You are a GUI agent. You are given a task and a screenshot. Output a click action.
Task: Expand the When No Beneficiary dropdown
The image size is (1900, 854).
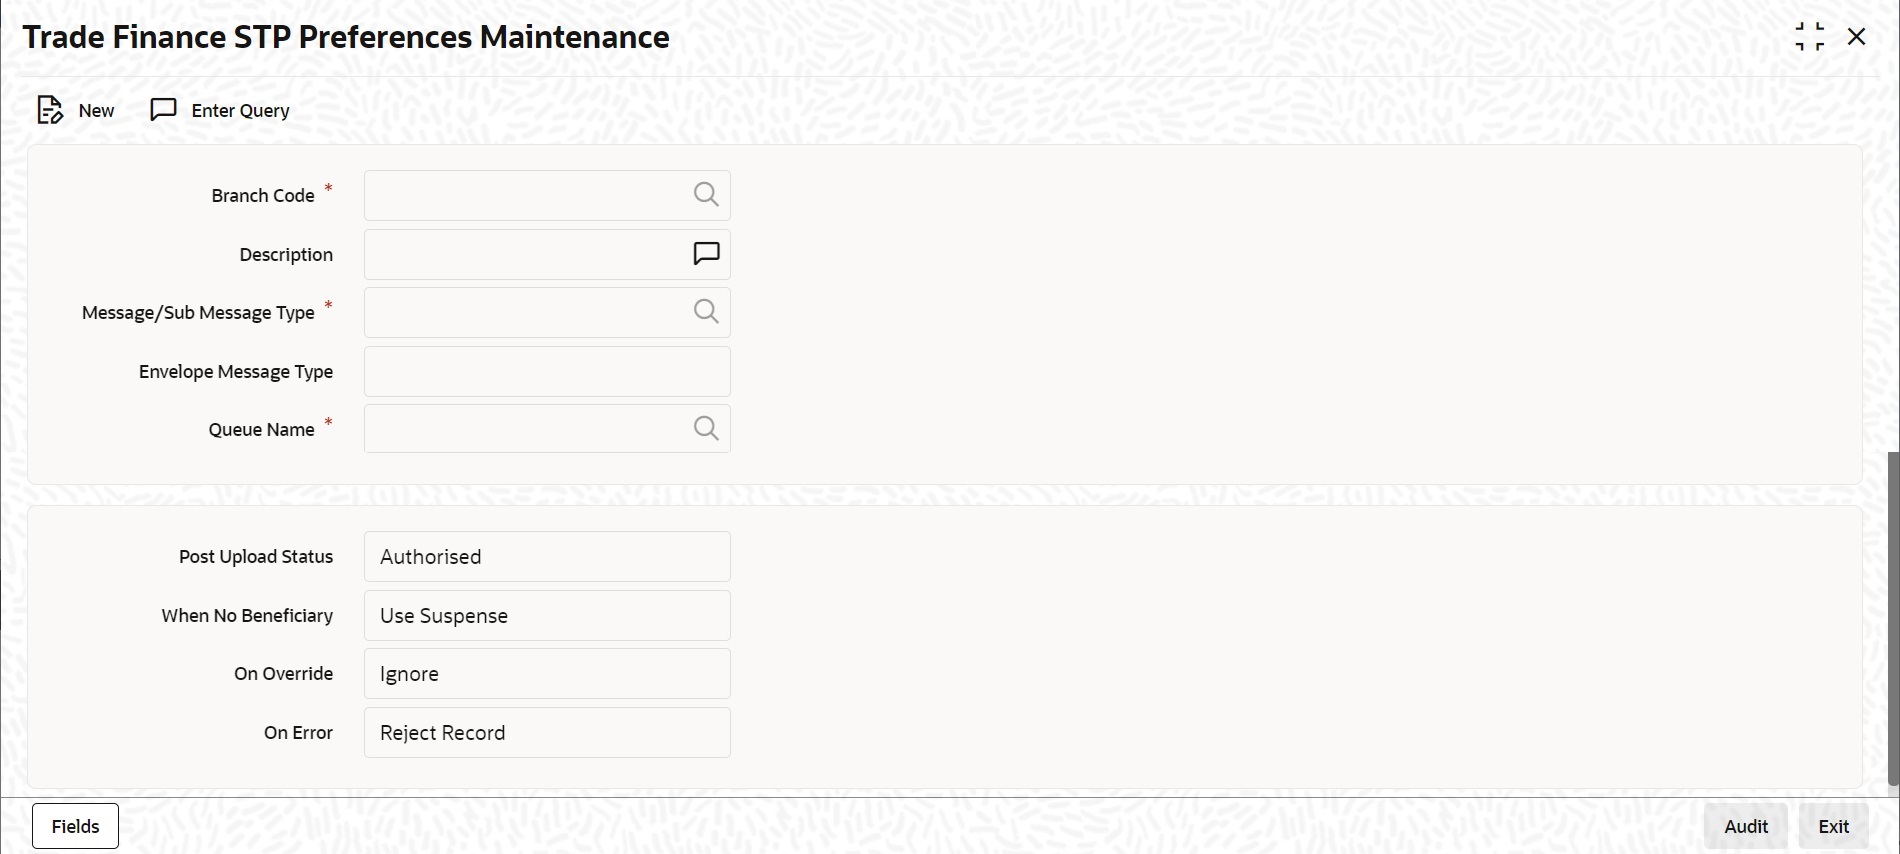(x=547, y=616)
